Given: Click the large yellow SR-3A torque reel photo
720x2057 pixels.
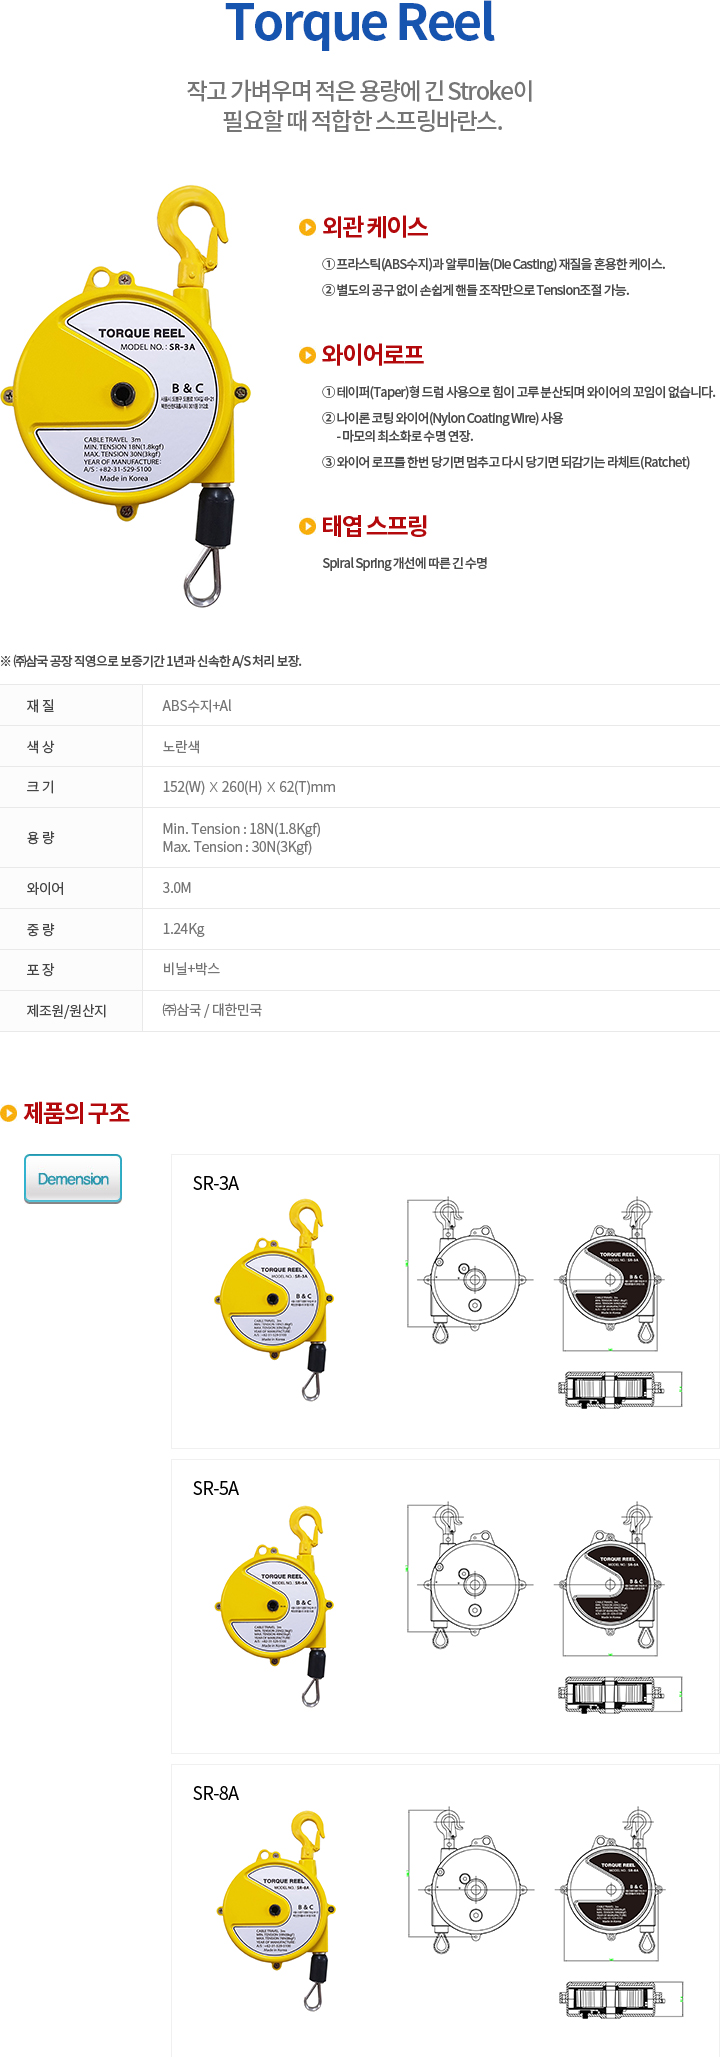Looking at the screenshot, I should (x=127, y=396).
